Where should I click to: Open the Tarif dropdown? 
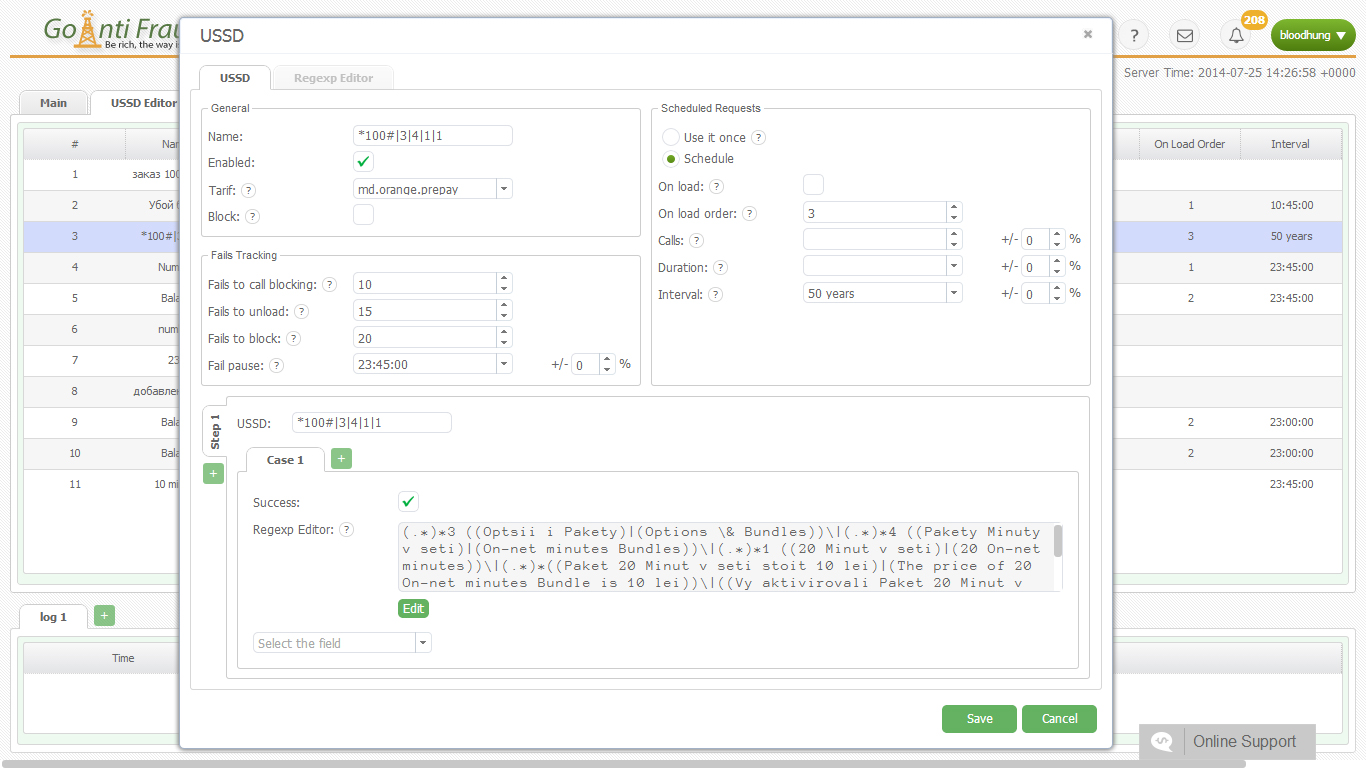tap(504, 189)
